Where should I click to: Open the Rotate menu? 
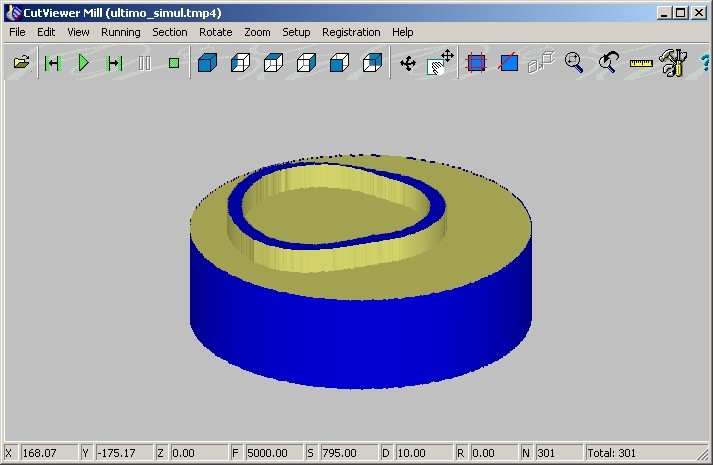pos(216,32)
